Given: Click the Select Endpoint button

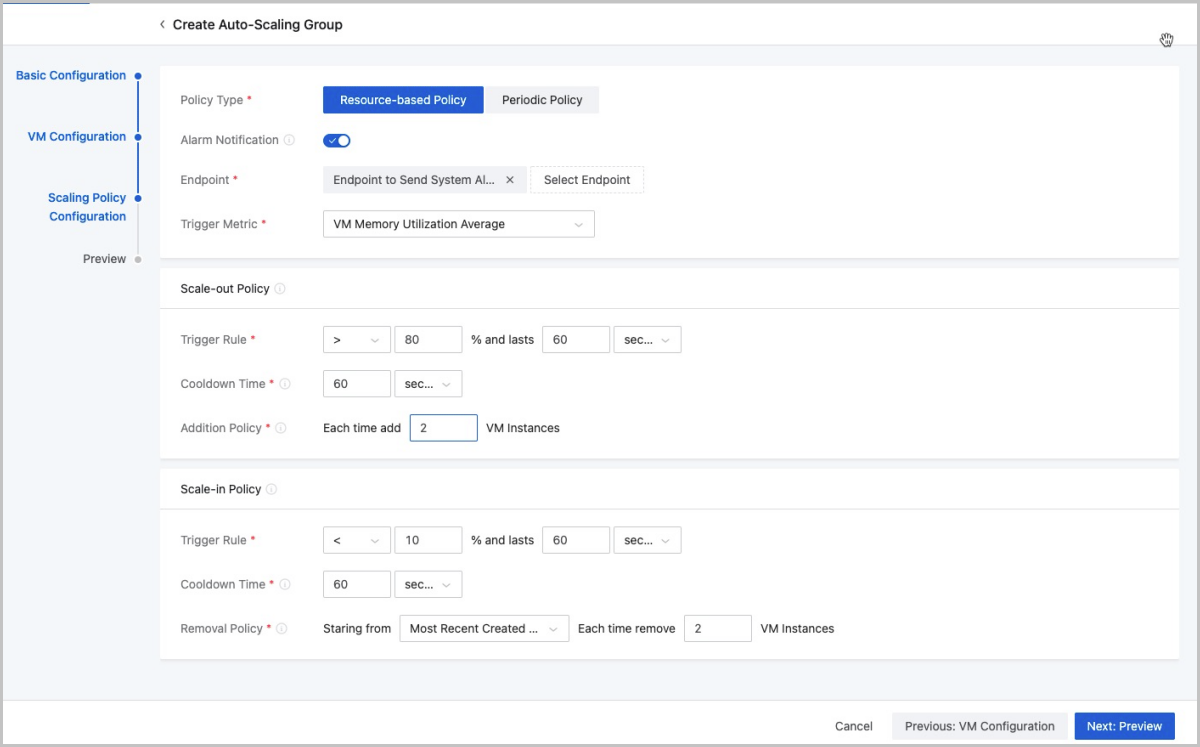Looking at the screenshot, I should point(587,180).
